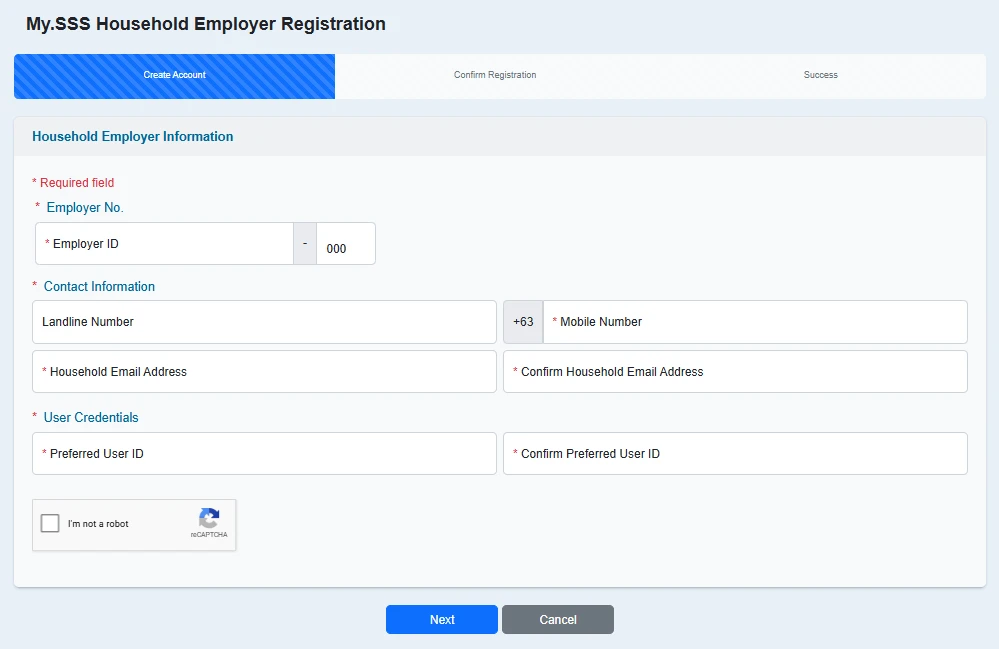
Task: Select the Create Account step tab
Action: (x=175, y=76)
